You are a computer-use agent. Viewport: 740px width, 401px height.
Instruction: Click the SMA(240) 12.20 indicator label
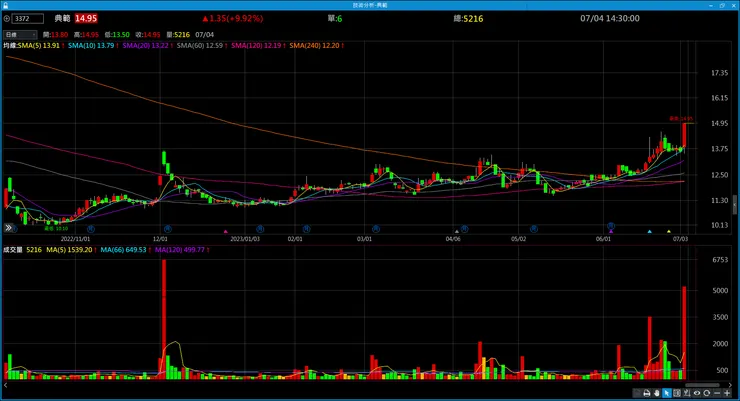314,46
